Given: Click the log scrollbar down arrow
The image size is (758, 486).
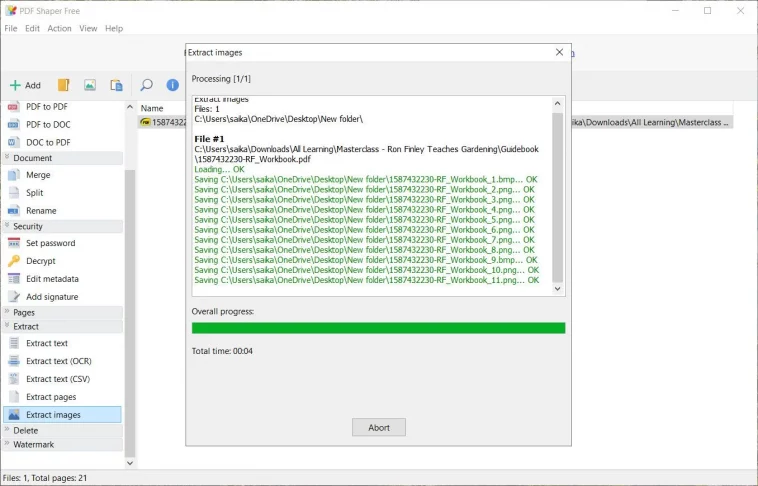Looking at the screenshot, I should pyautogui.click(x=557, y=289).
